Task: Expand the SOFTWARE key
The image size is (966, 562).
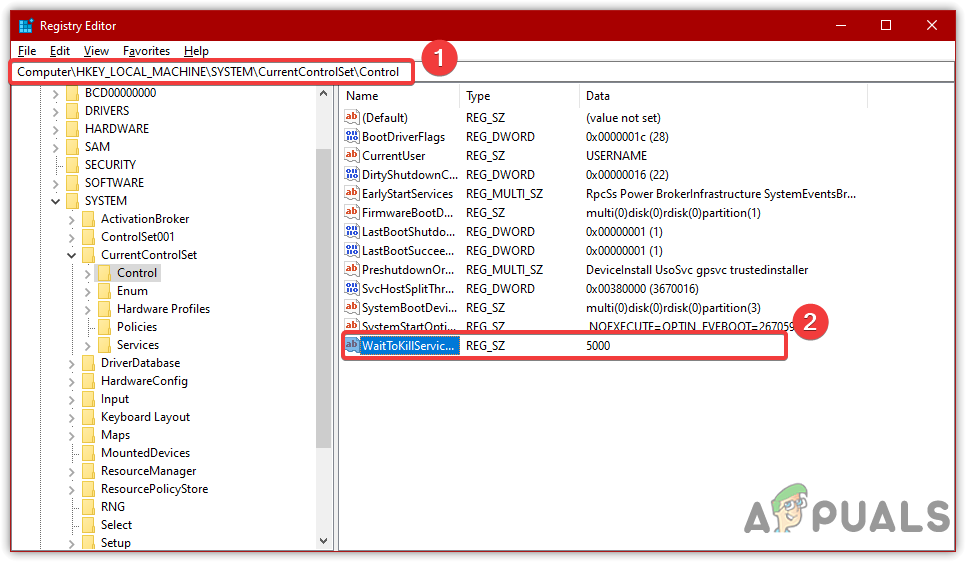Action: (x=55, y=184)
